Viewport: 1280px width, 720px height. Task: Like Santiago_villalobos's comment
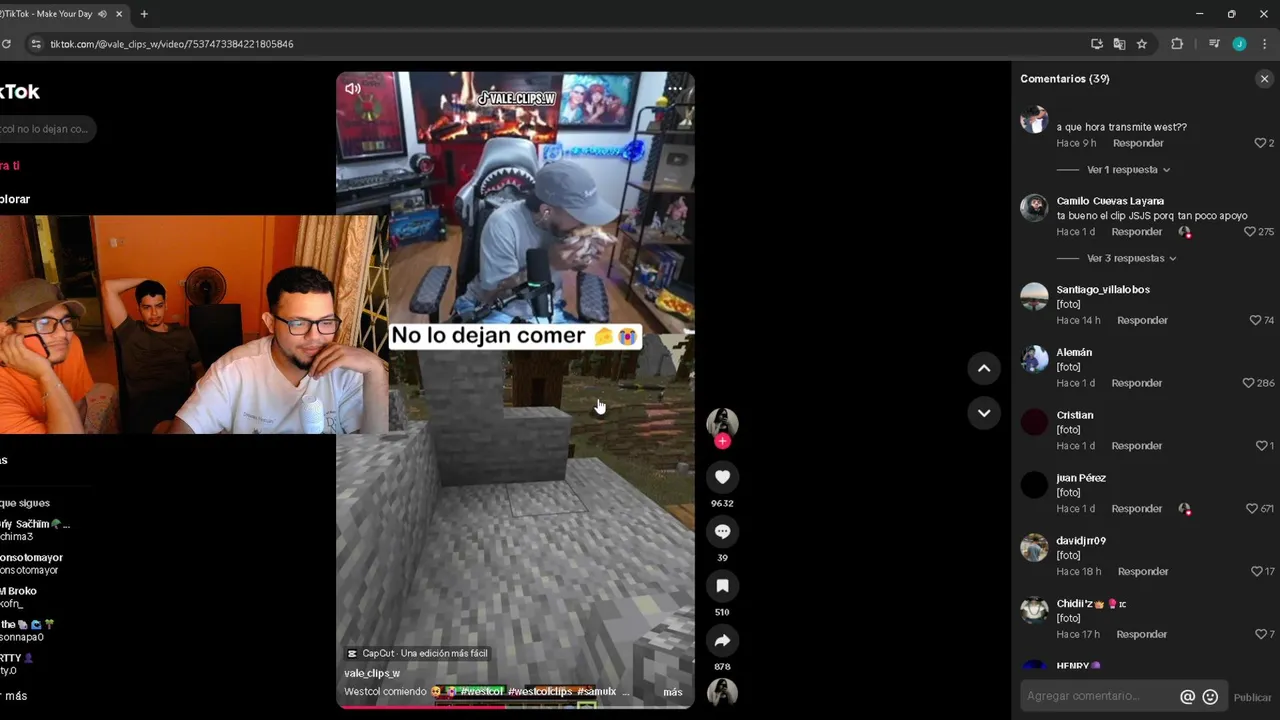1255,320
